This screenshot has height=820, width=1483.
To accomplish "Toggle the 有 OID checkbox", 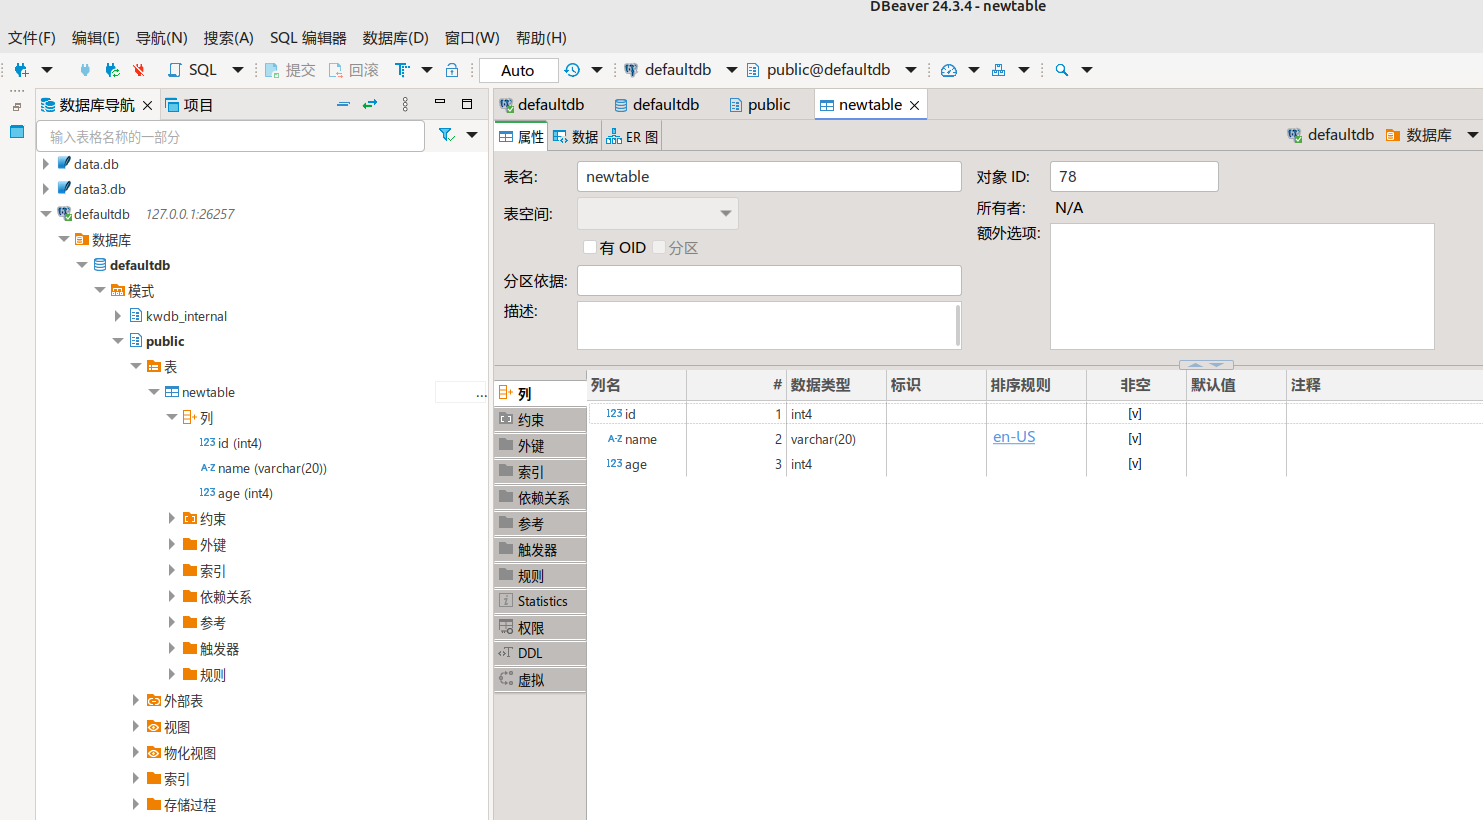I will pyautogui.click(x=590, y=247).
